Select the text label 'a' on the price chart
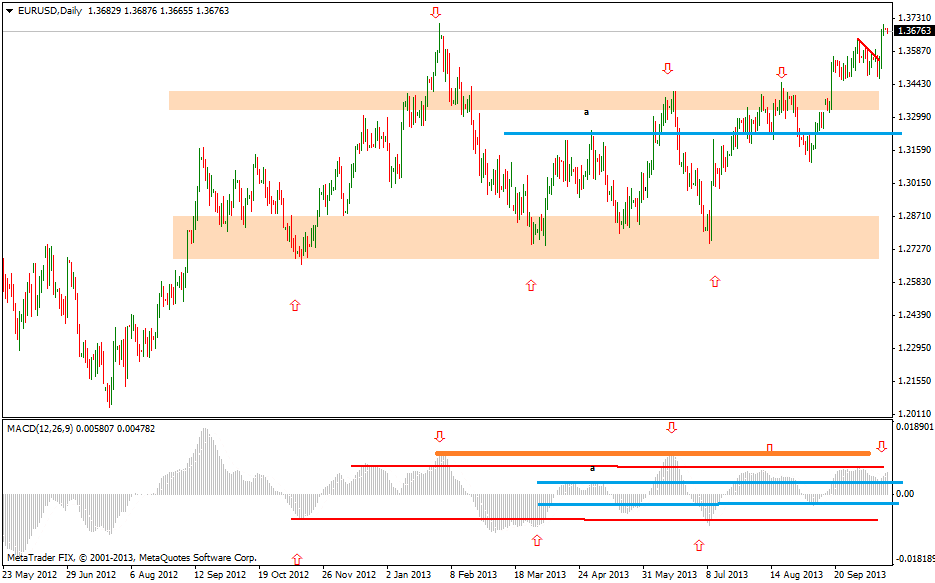This screenshot has height=583, width=935. point(586,113)
